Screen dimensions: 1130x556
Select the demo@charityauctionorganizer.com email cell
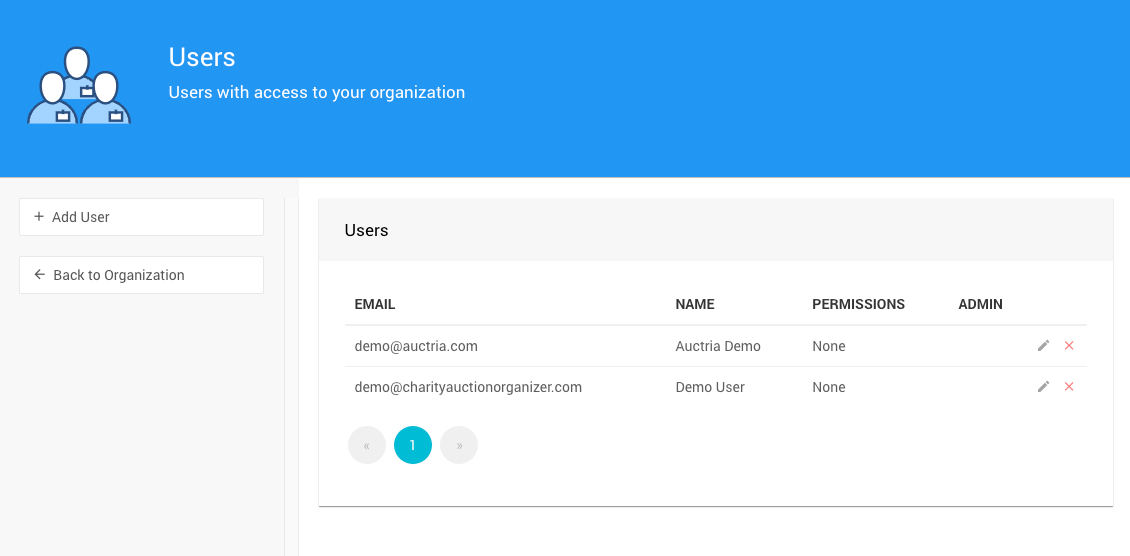468,387
